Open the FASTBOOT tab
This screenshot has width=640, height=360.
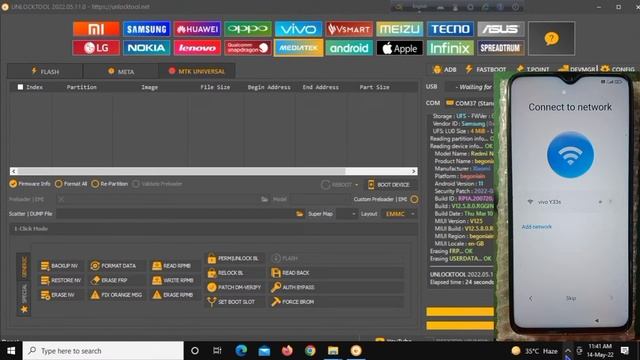(x=486, y=69)
